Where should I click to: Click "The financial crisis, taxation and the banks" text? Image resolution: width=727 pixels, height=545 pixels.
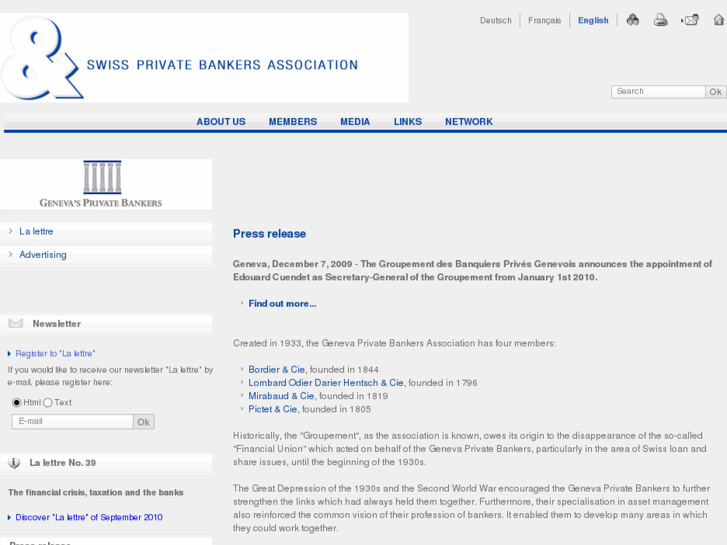coord(96,492)
